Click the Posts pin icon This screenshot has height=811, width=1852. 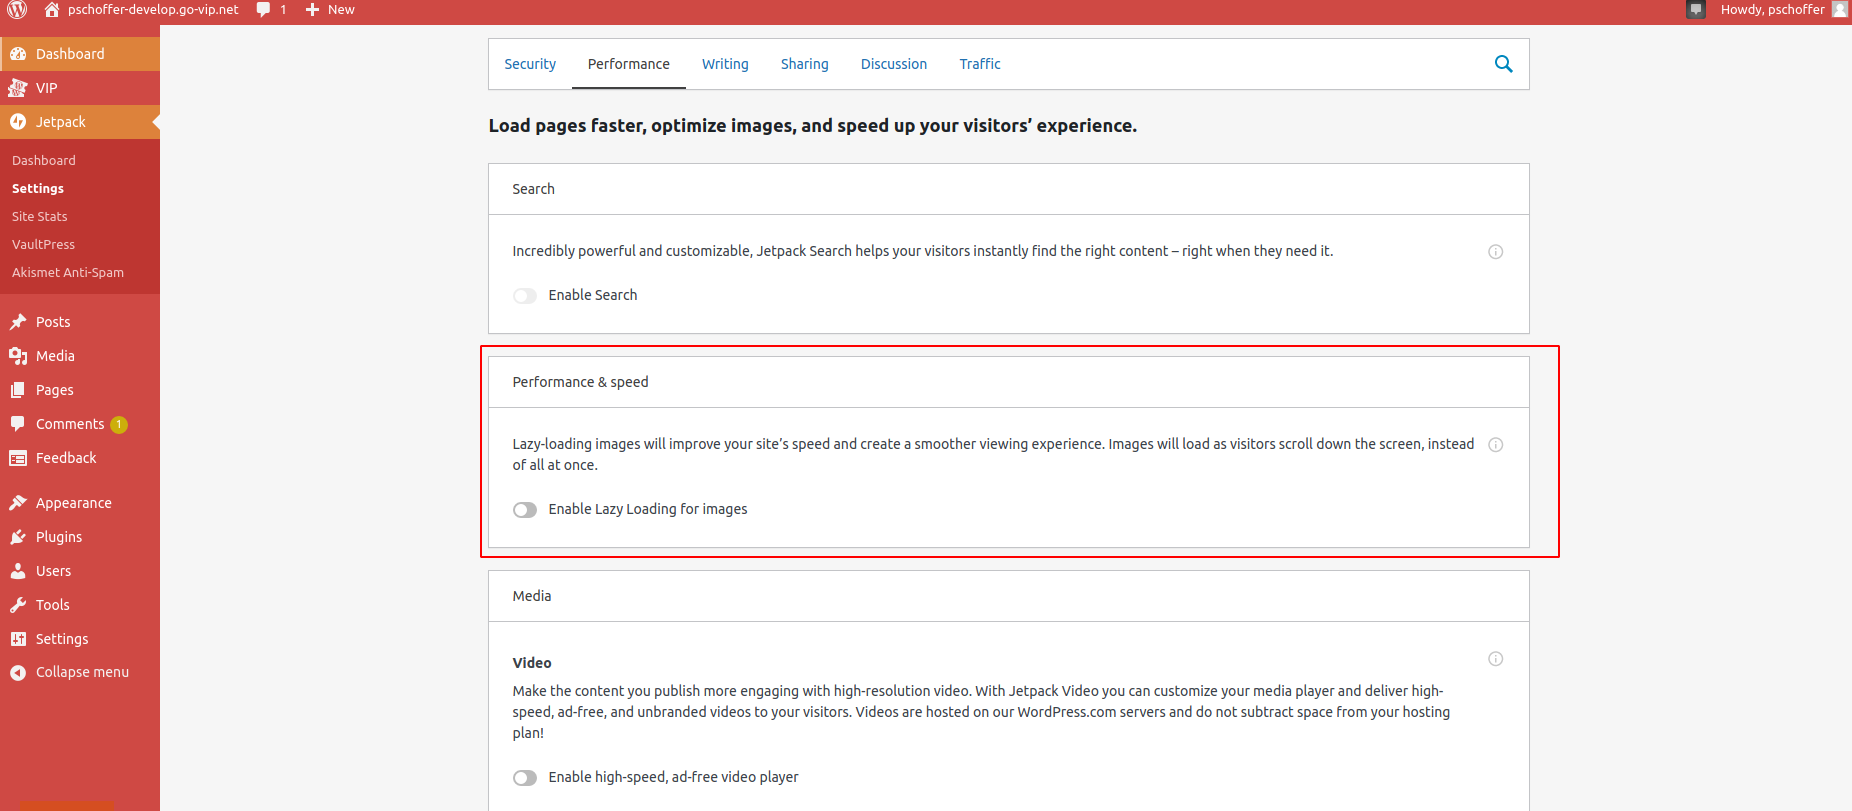click(x=18, y=322)
